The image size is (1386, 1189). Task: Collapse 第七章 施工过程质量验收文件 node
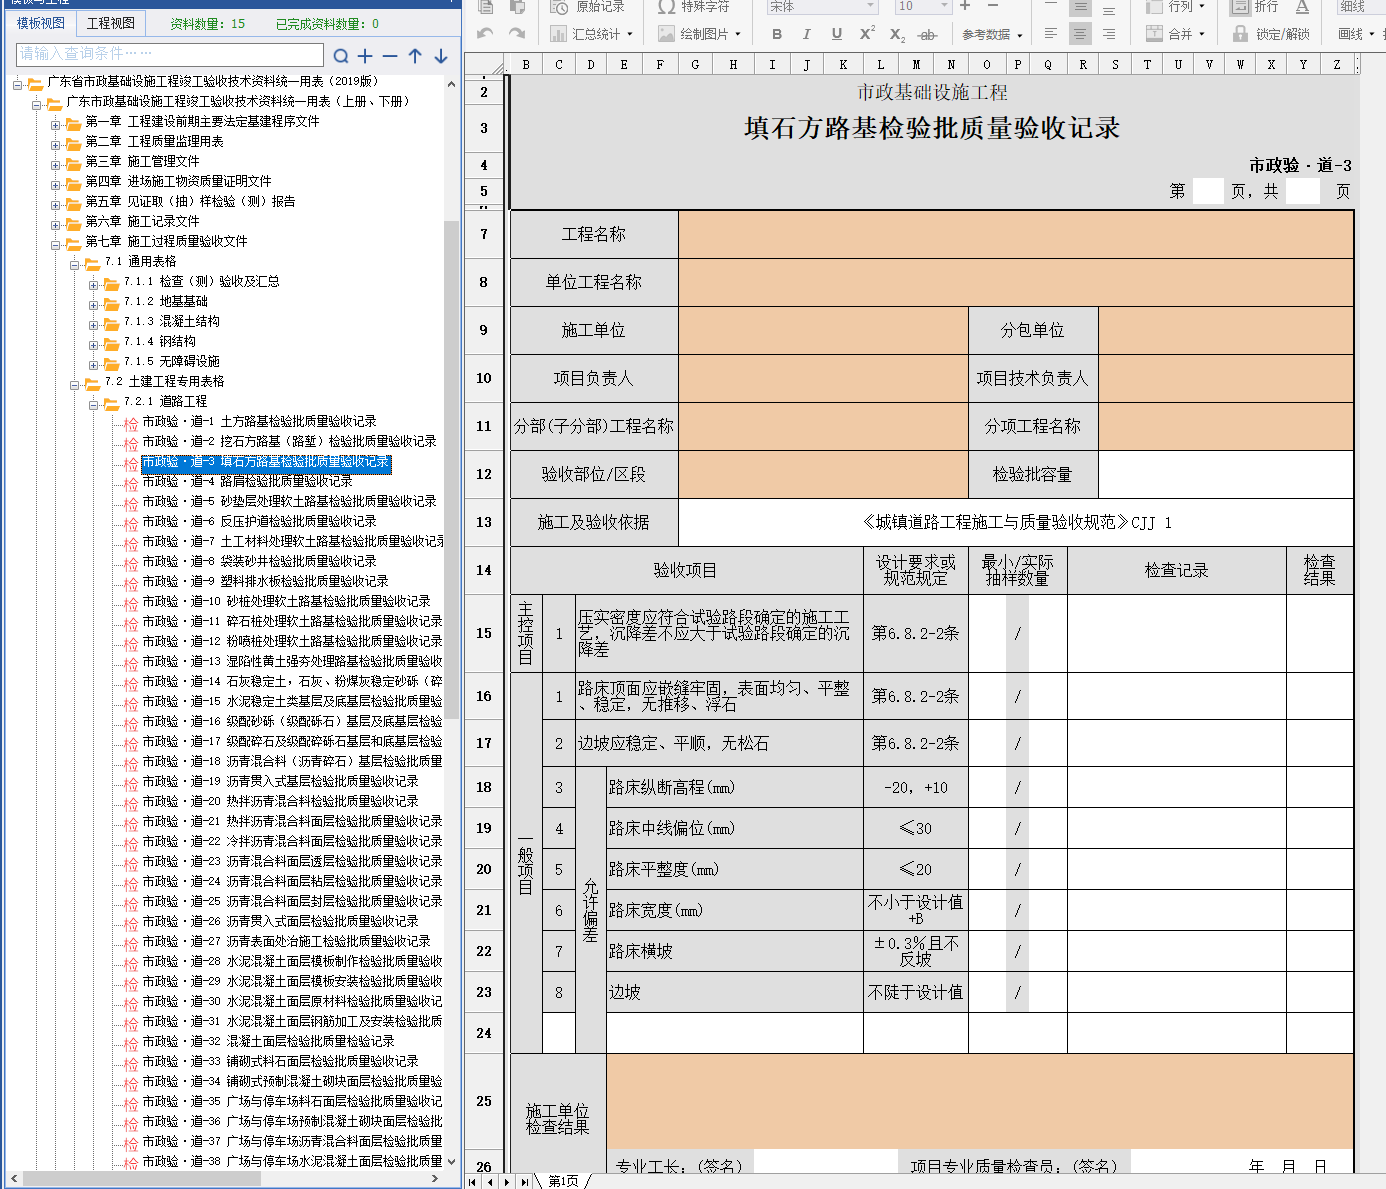(x=56, y=244)
